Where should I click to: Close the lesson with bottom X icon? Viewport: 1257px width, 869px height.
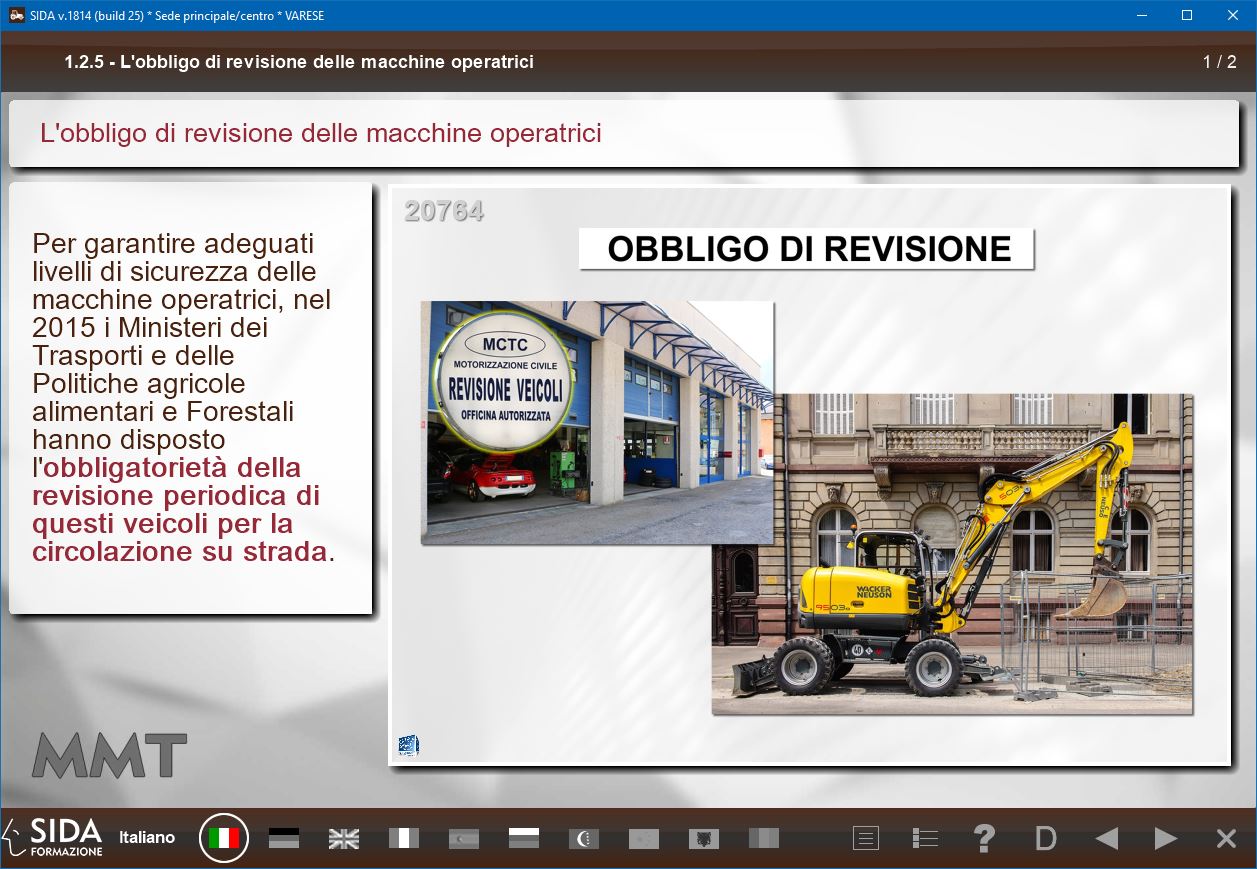(x=1226, y=838)
